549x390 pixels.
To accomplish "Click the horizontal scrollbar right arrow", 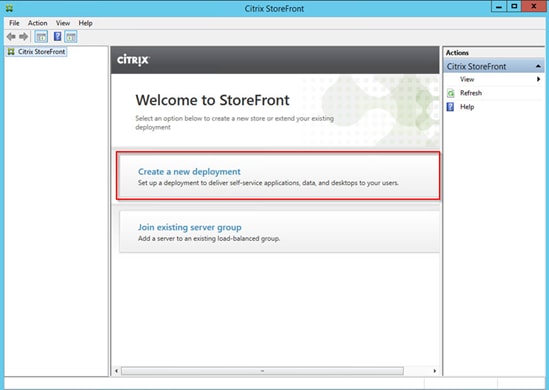I will [435, 371].
